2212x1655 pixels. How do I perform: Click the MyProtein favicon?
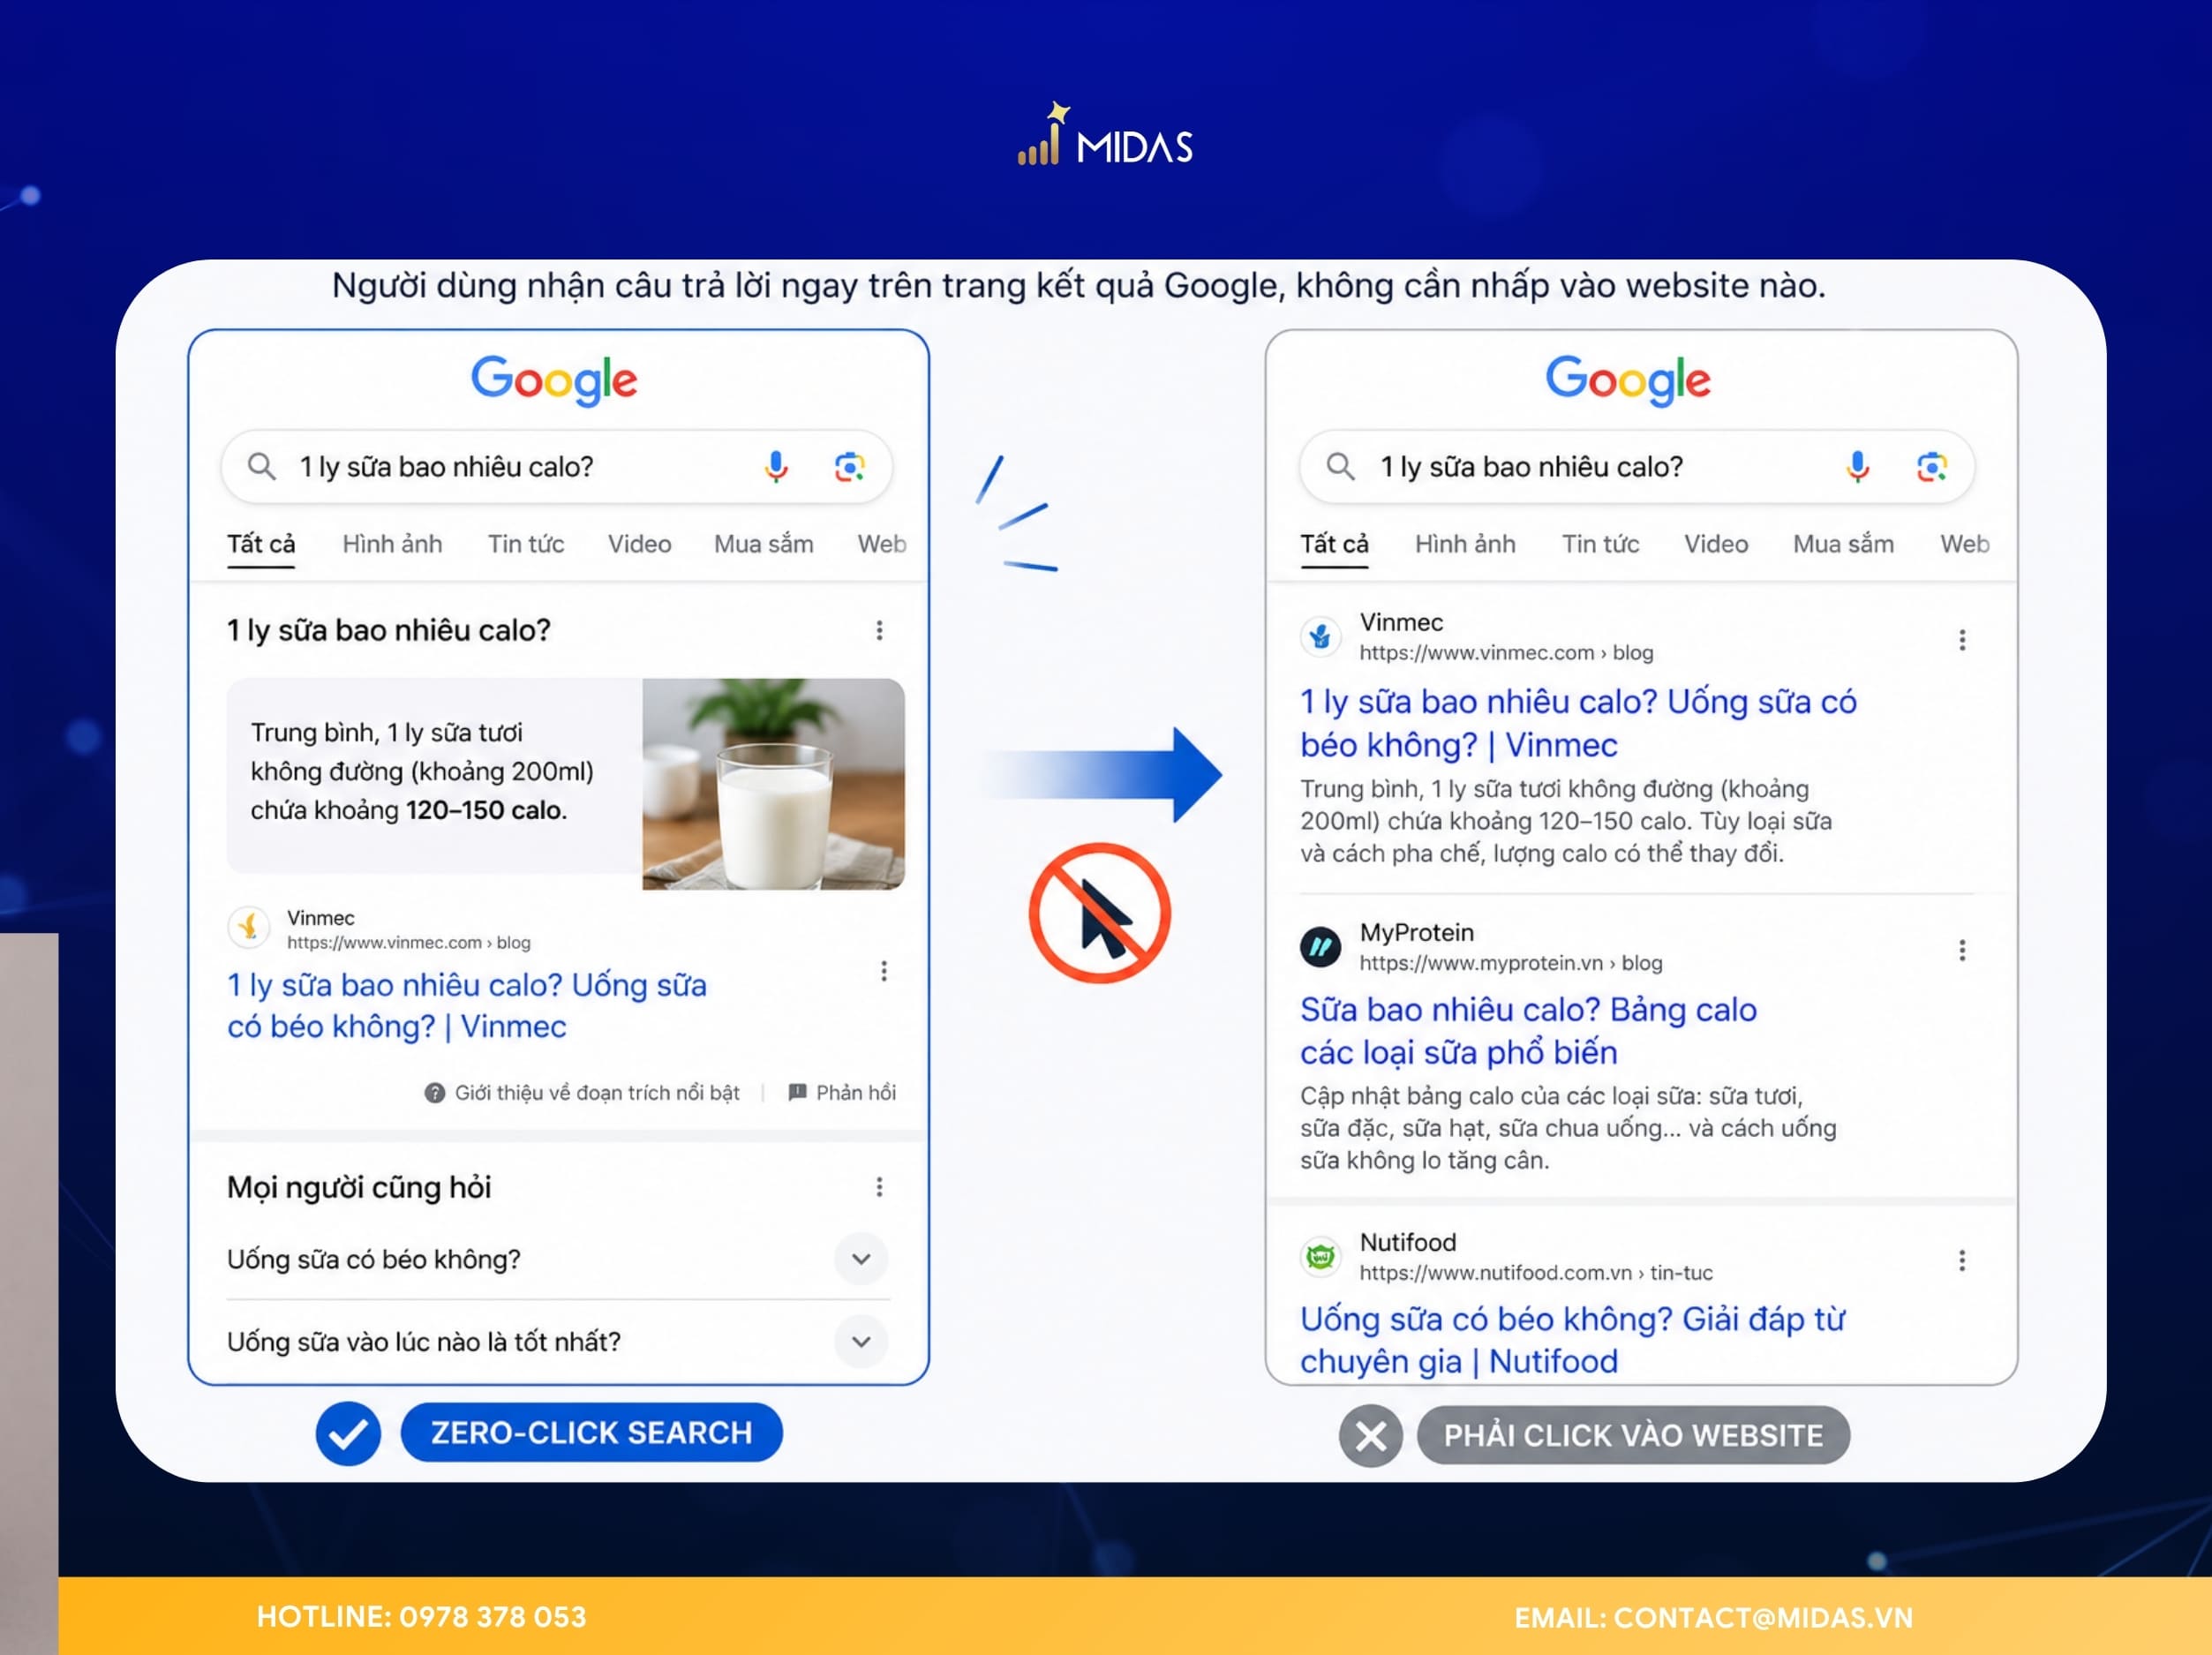click(1320, 946)
